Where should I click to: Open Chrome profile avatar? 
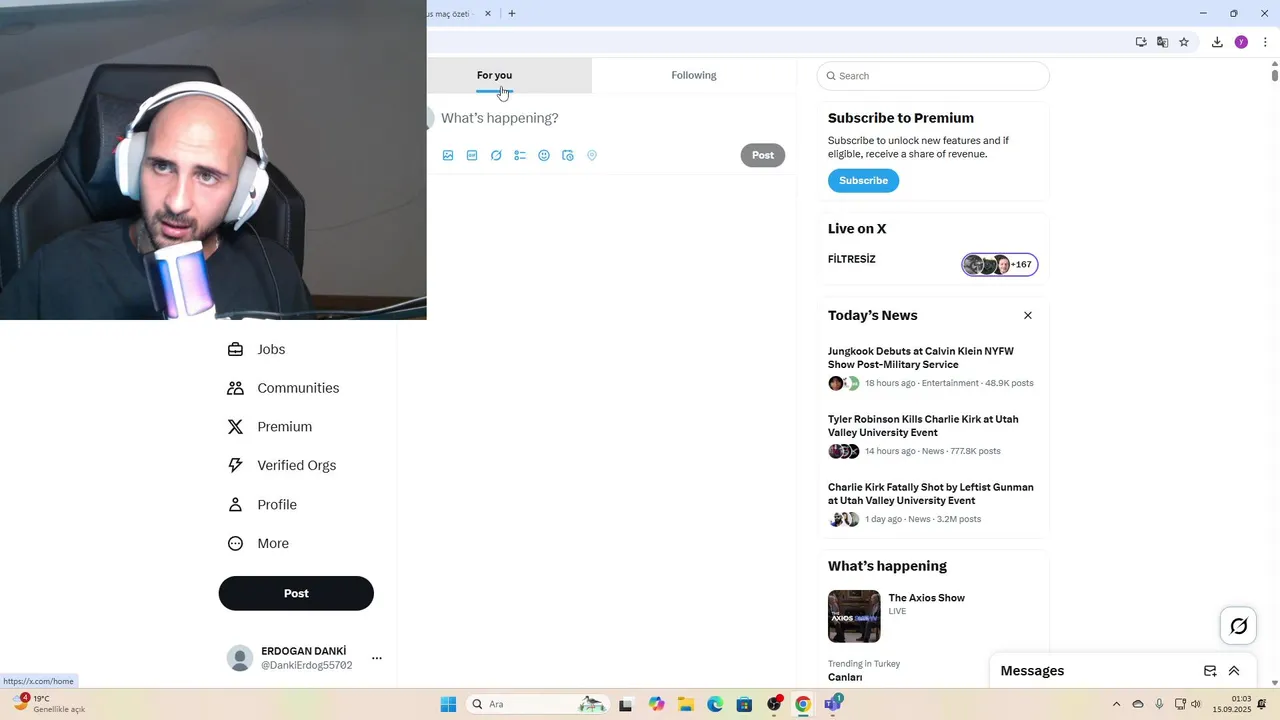coord(1241,42)
